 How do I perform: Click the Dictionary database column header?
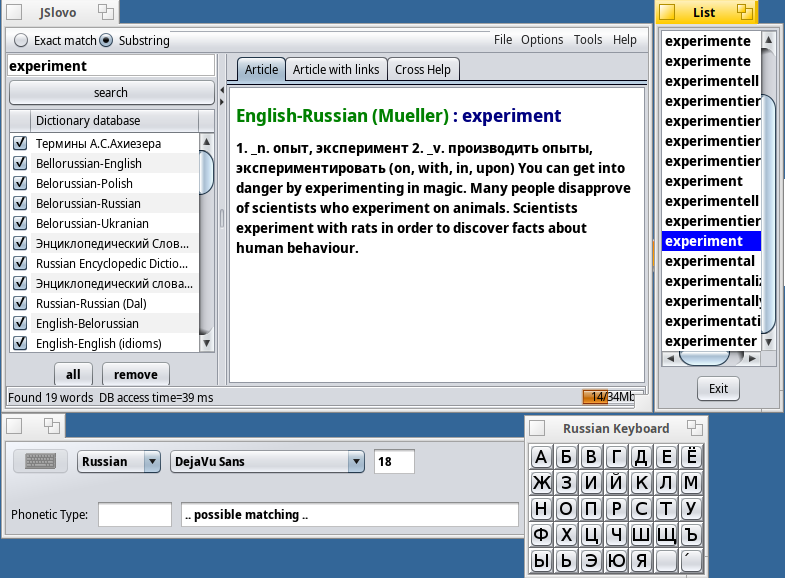pos(115,121)
